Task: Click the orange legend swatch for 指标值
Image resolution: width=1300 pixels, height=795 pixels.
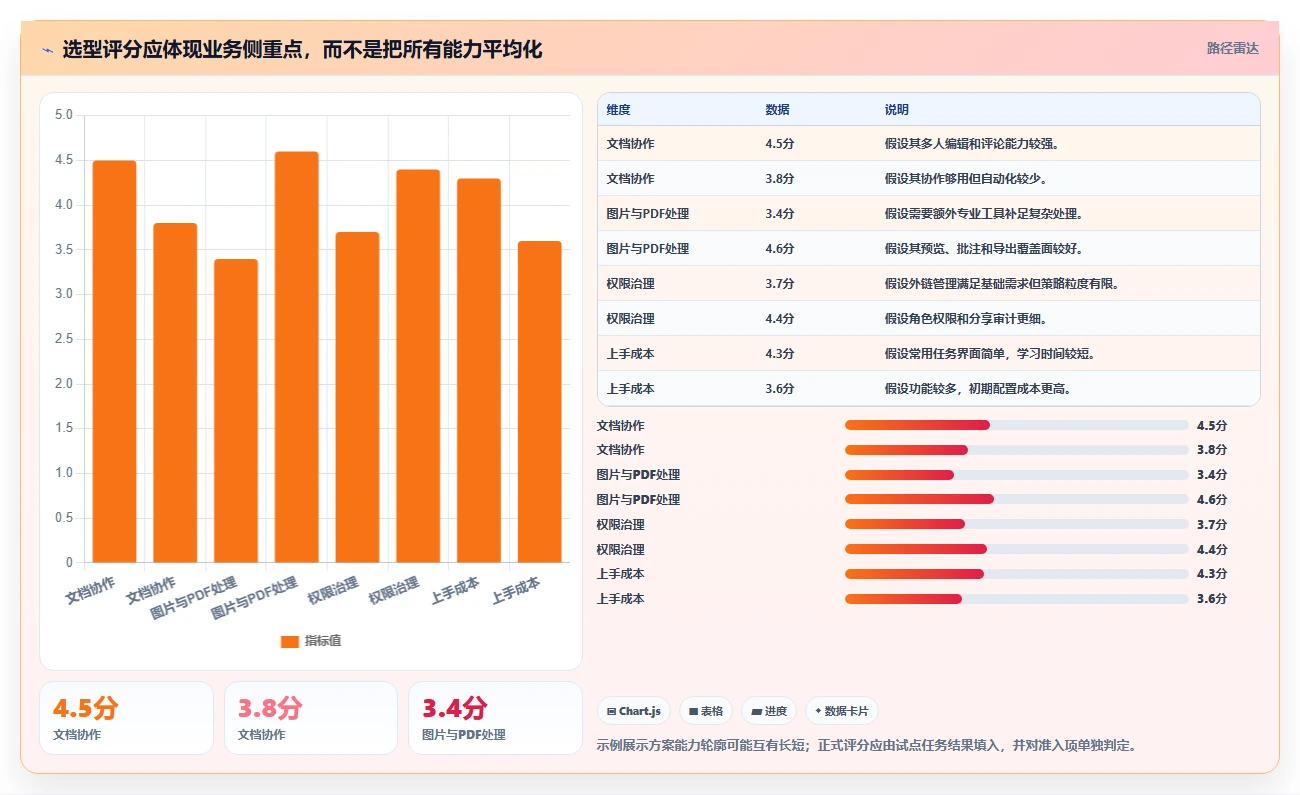Action: (x=290, y=641)
